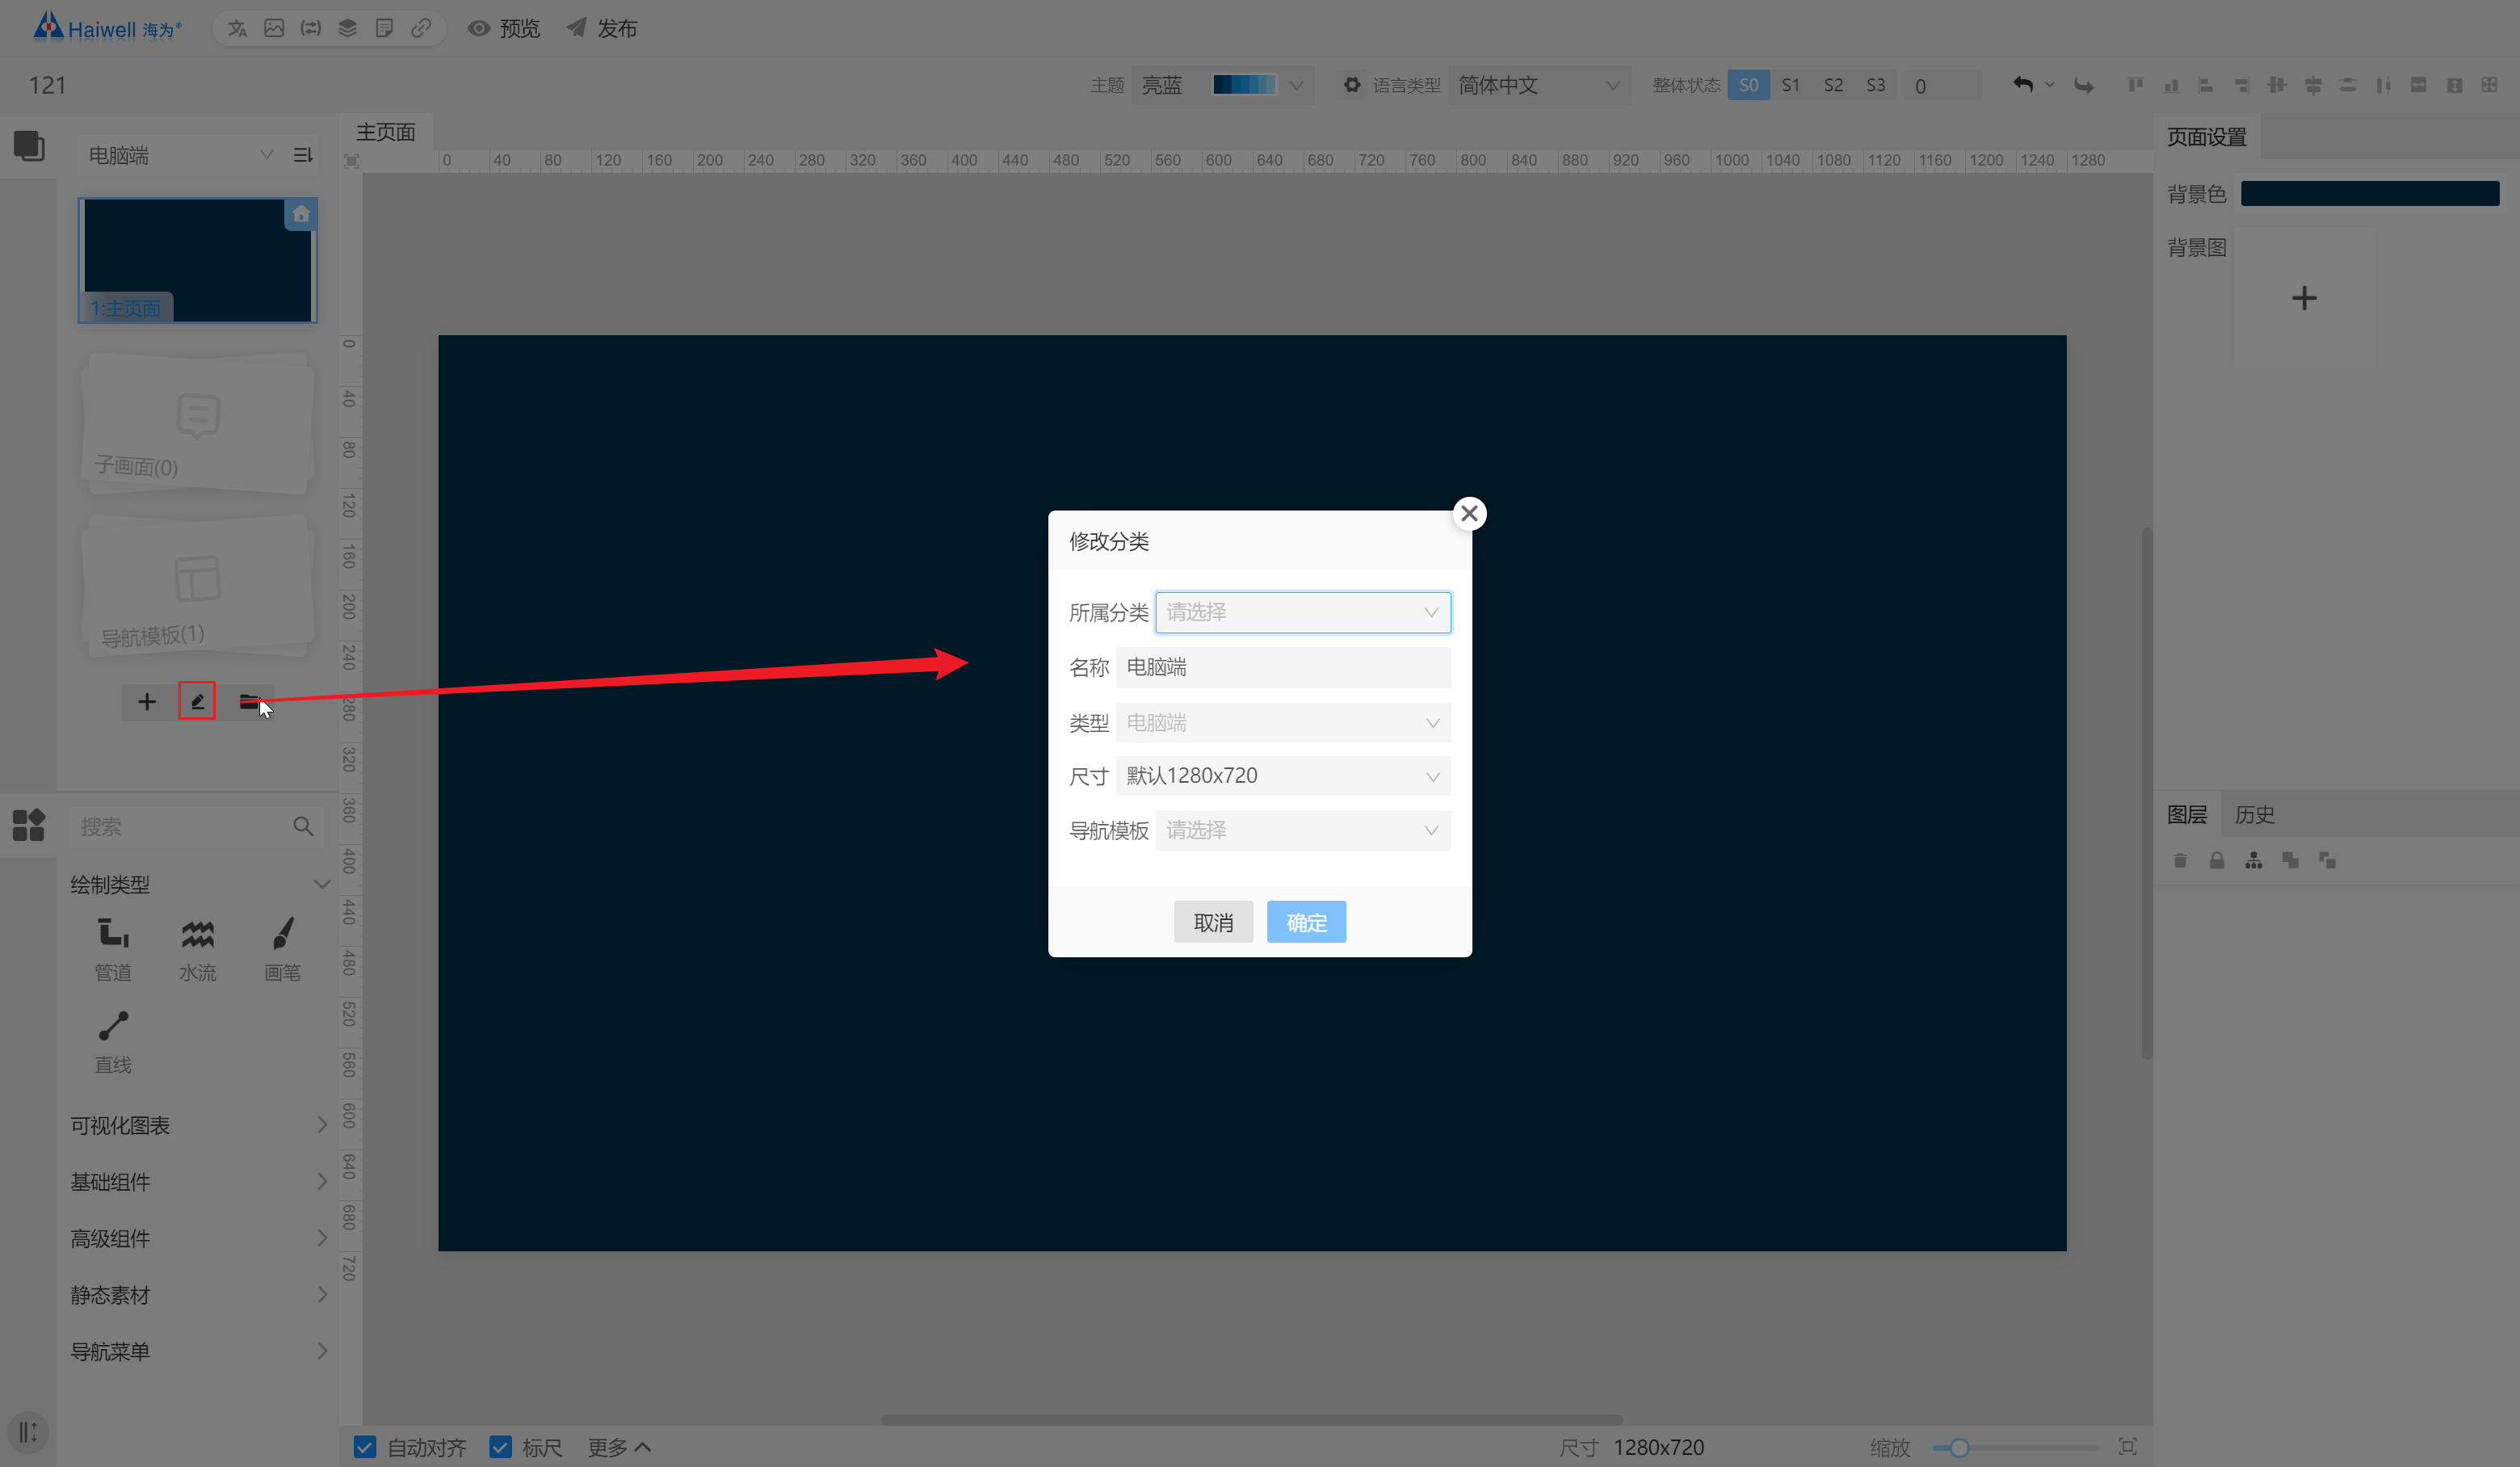Click the undo arrow icon
The height and width of the screenshot is (1467, 2520).
coord(2023,85)
